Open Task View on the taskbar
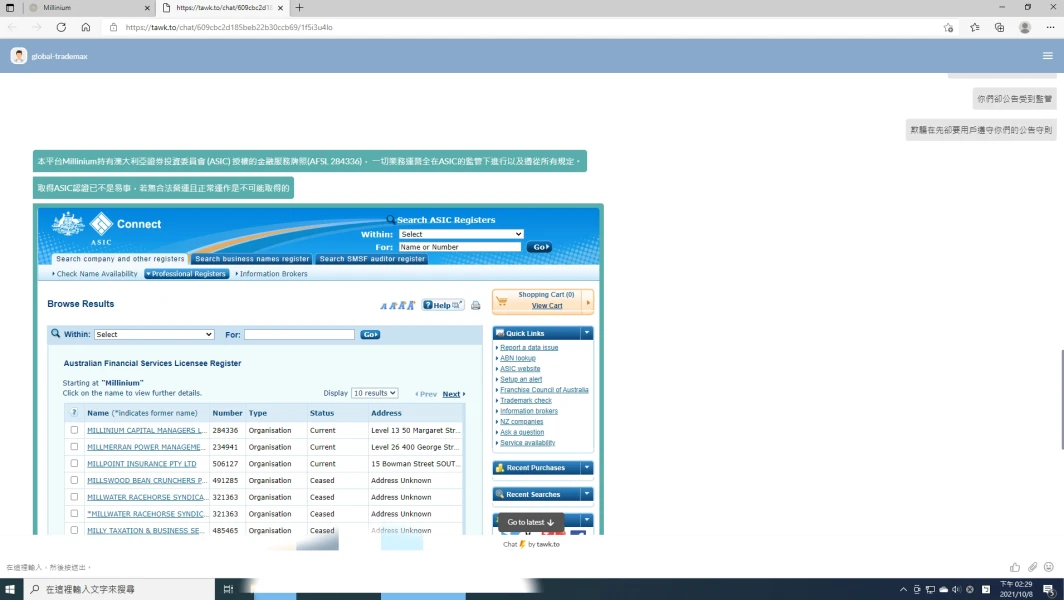The width and height of the screenshot is (1064, 600). [x=228, y=589]
